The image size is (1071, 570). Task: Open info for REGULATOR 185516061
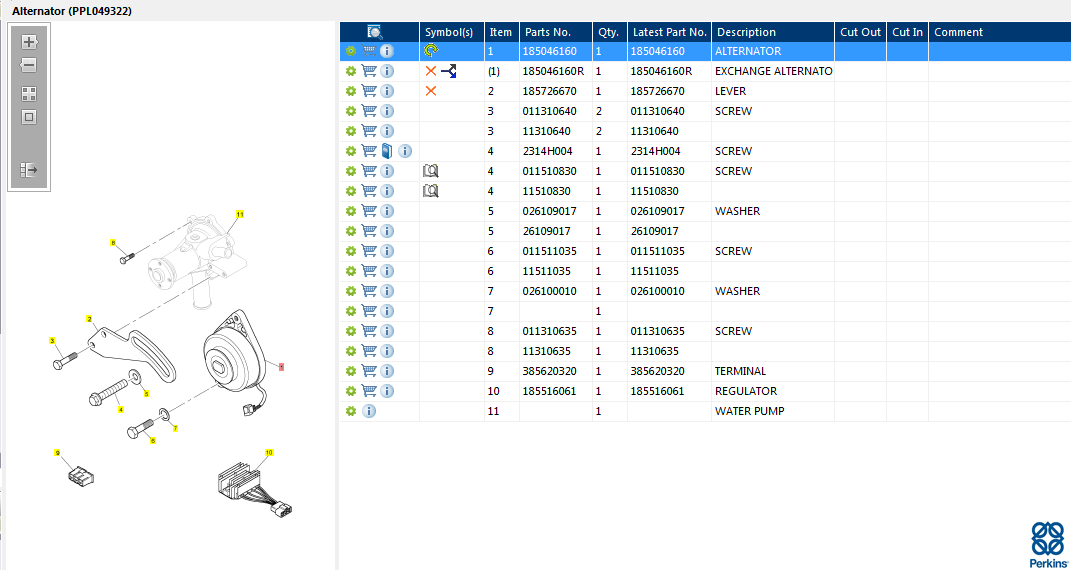click(387, 391)
